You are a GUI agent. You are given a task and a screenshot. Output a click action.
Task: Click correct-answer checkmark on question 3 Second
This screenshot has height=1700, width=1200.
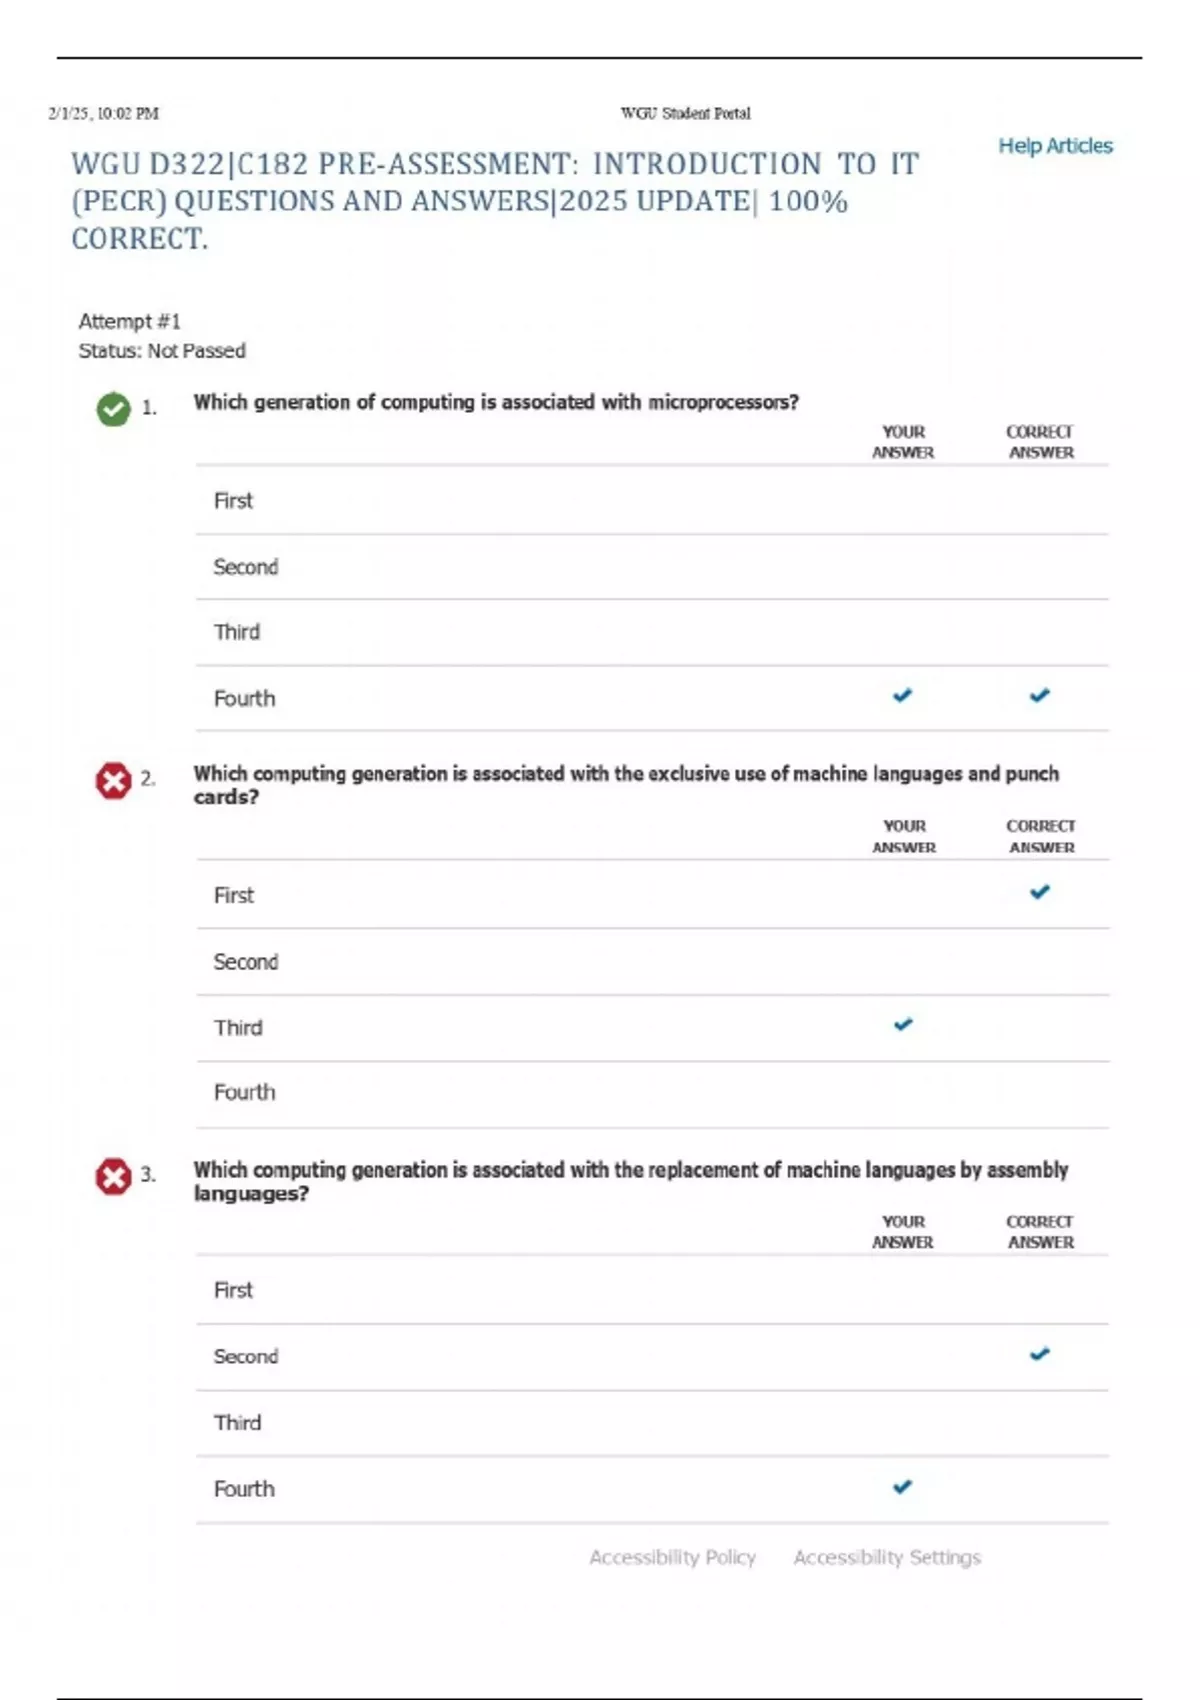coord(1040,1354)
